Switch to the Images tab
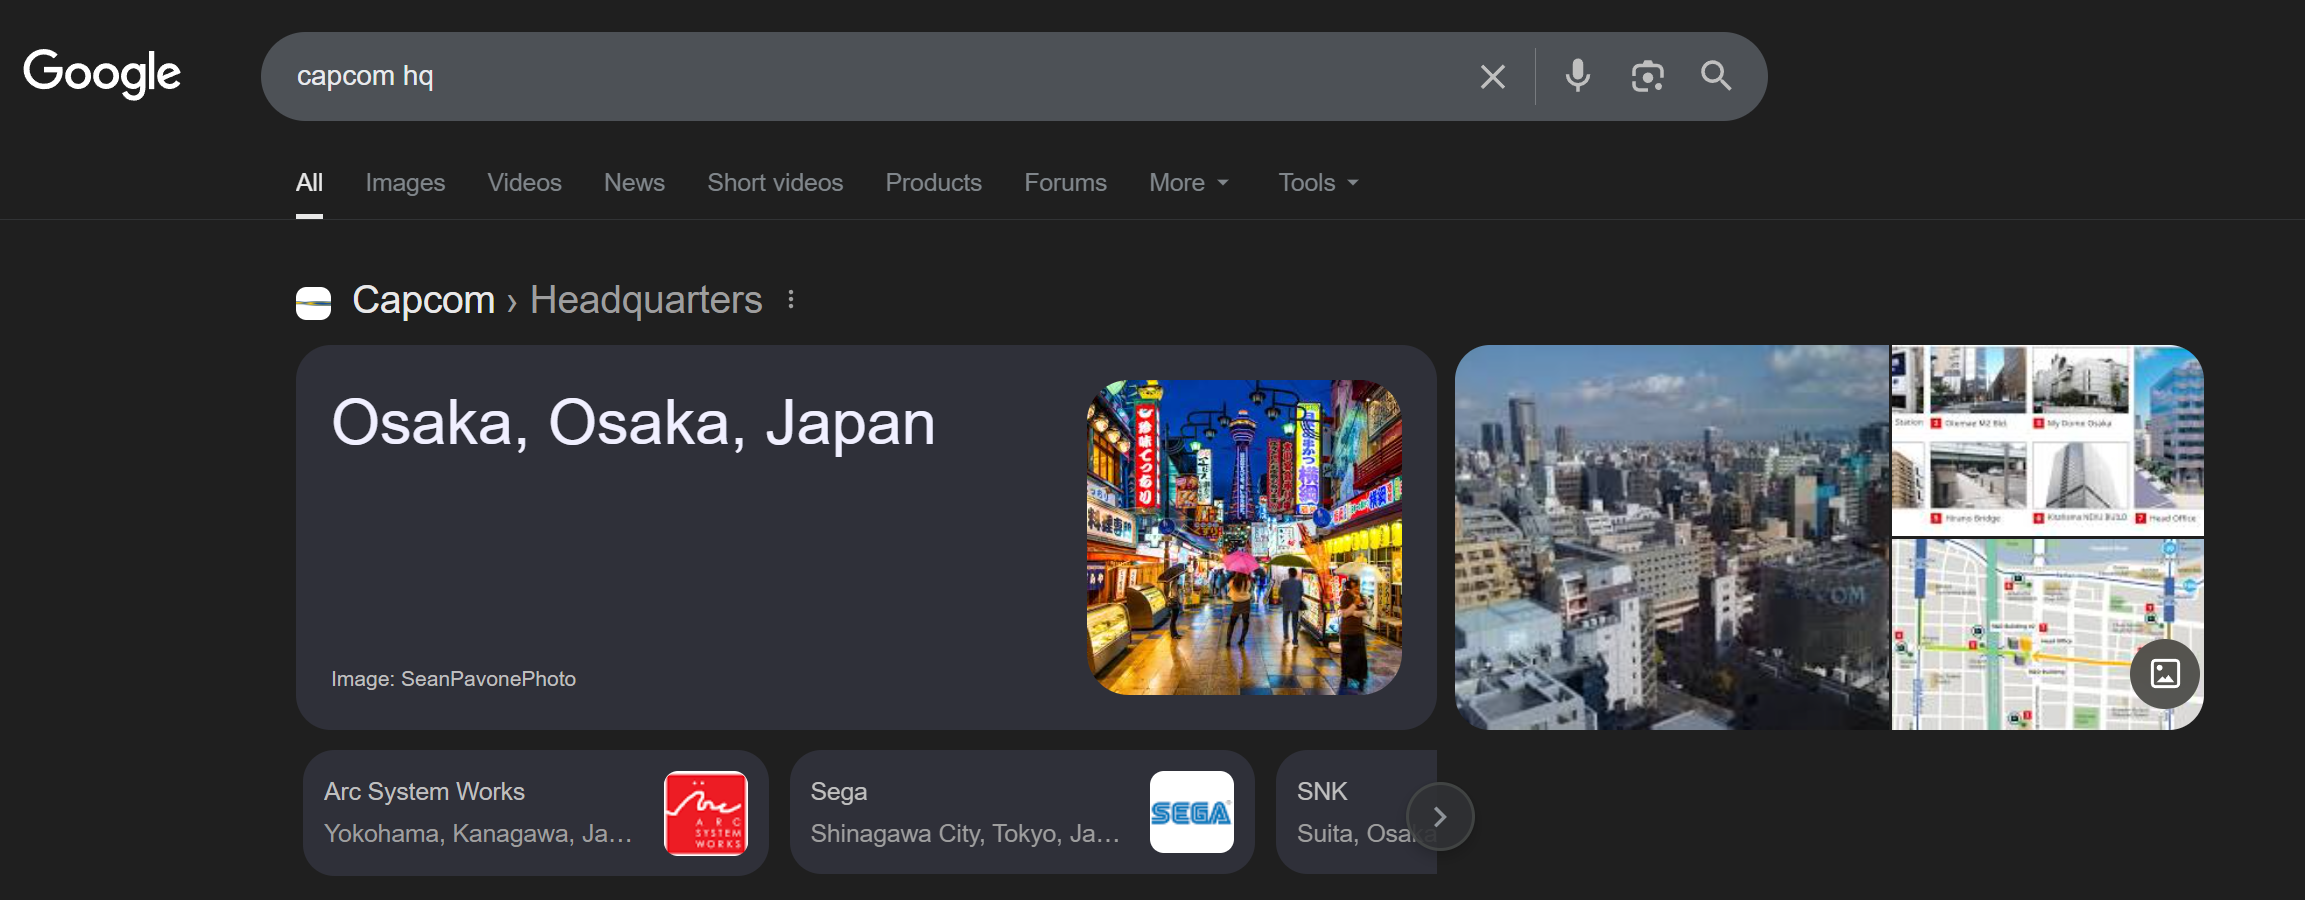This screenshot has height=900, width=2305. coord(405,183)
